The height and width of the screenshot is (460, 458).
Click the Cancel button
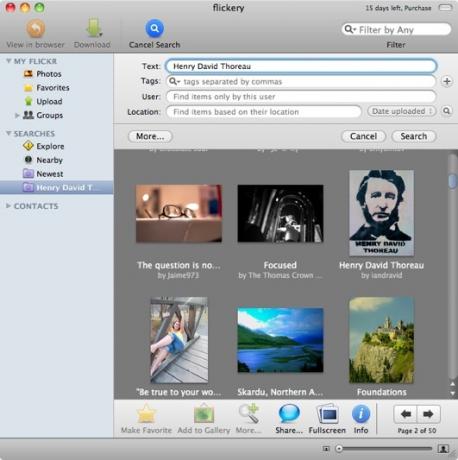(x=363, y=136)
